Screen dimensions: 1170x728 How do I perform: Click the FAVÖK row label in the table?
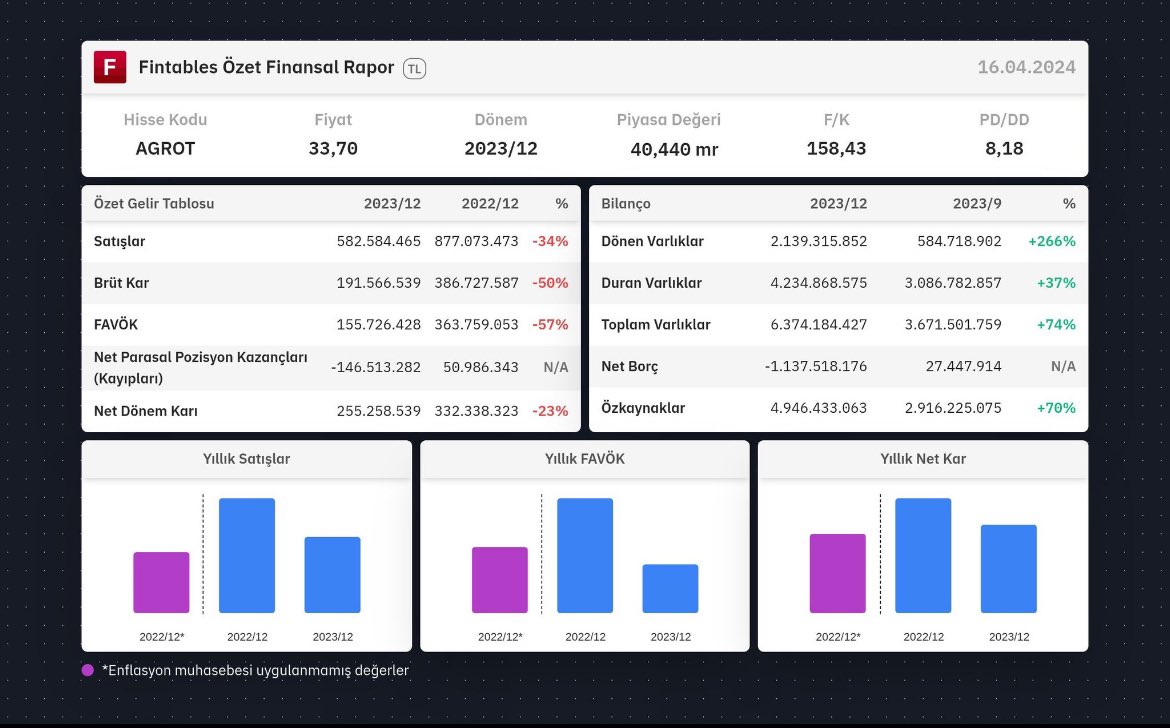[116, 324]
